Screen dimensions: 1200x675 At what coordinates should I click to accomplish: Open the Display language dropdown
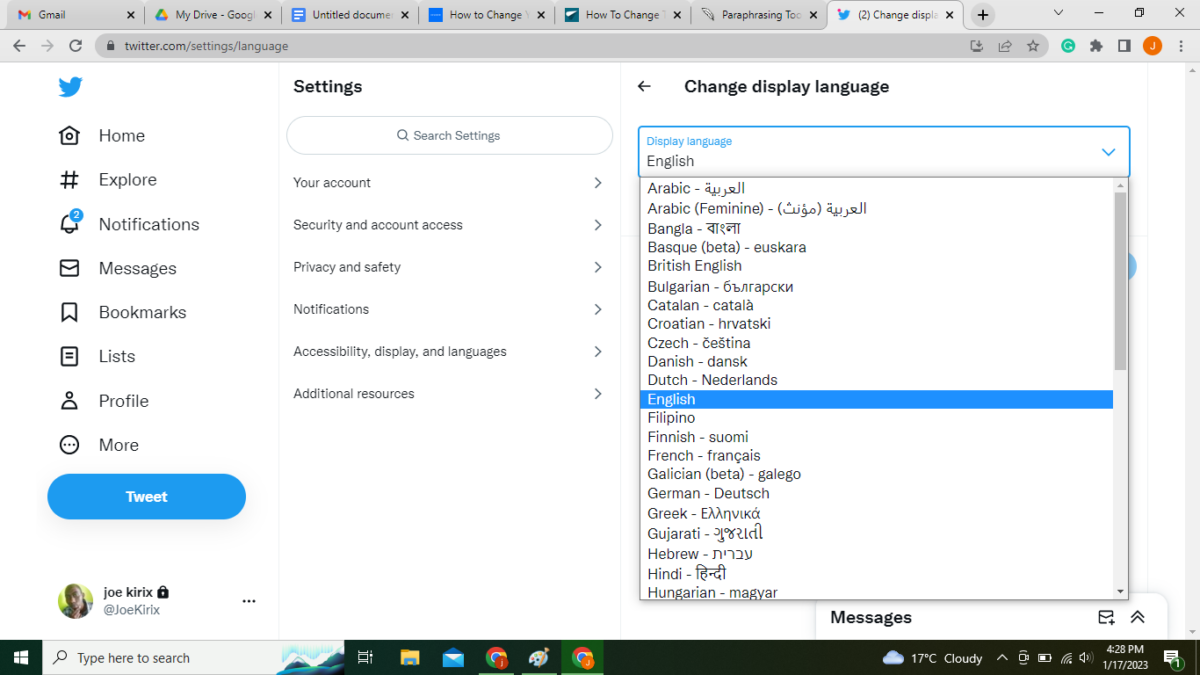(x=884, y=152)
